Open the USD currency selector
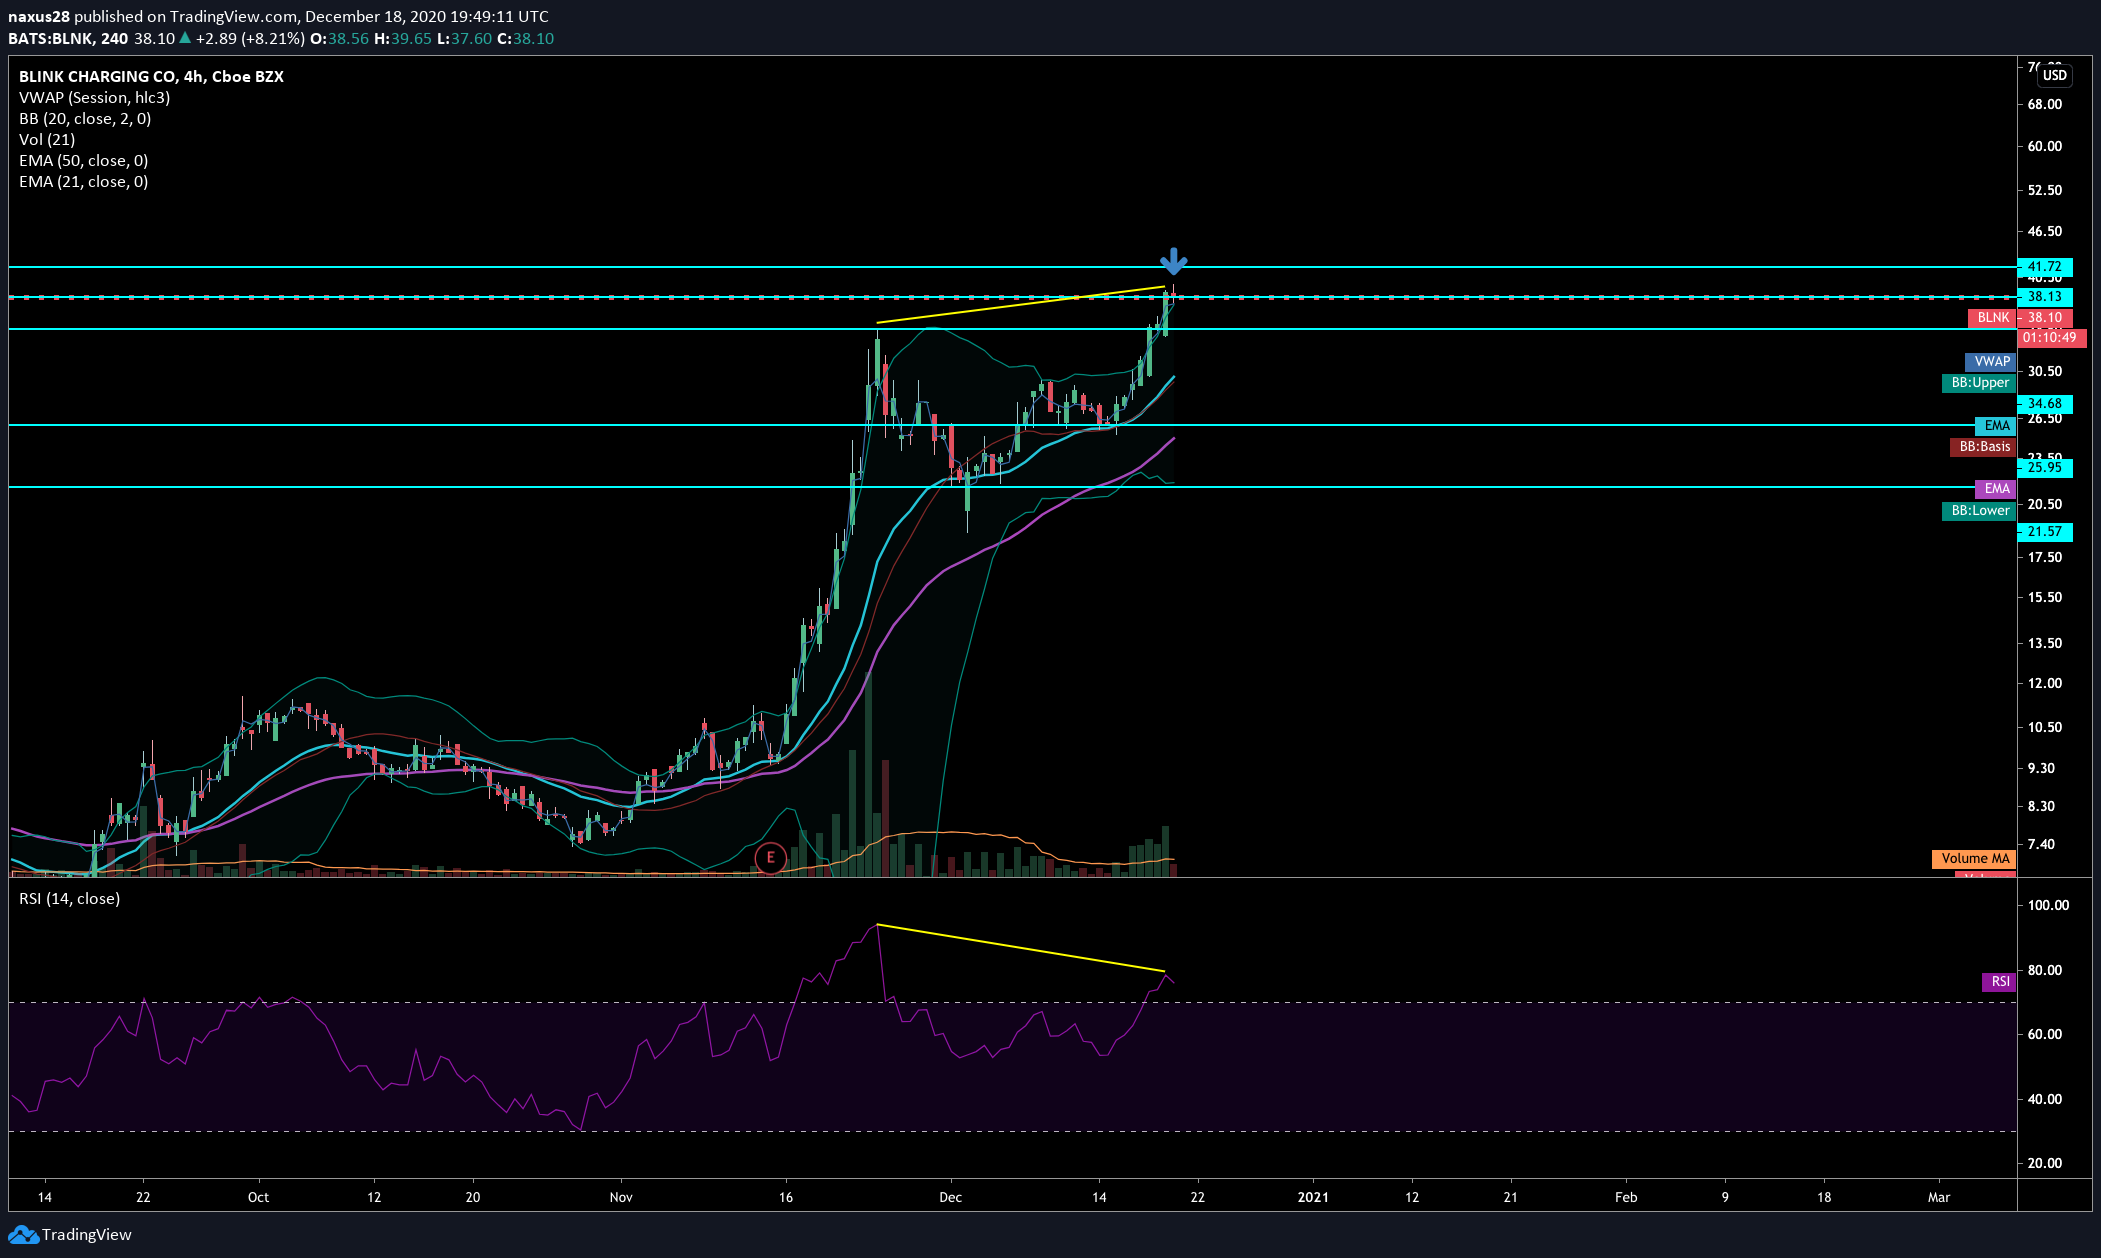Screen dimensions: 2101x1258 pyautogui.click(x=2055, y=75)
